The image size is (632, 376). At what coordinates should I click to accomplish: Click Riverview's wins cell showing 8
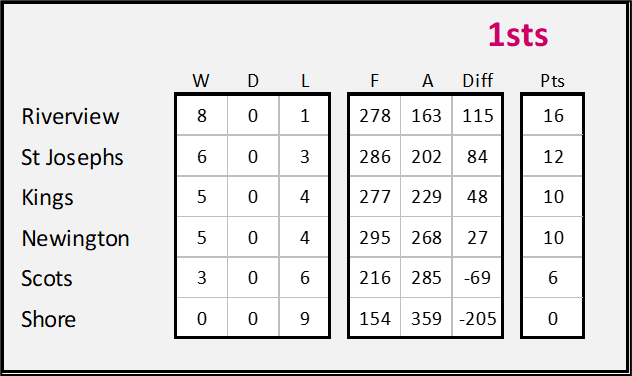(x=202, y=116)
